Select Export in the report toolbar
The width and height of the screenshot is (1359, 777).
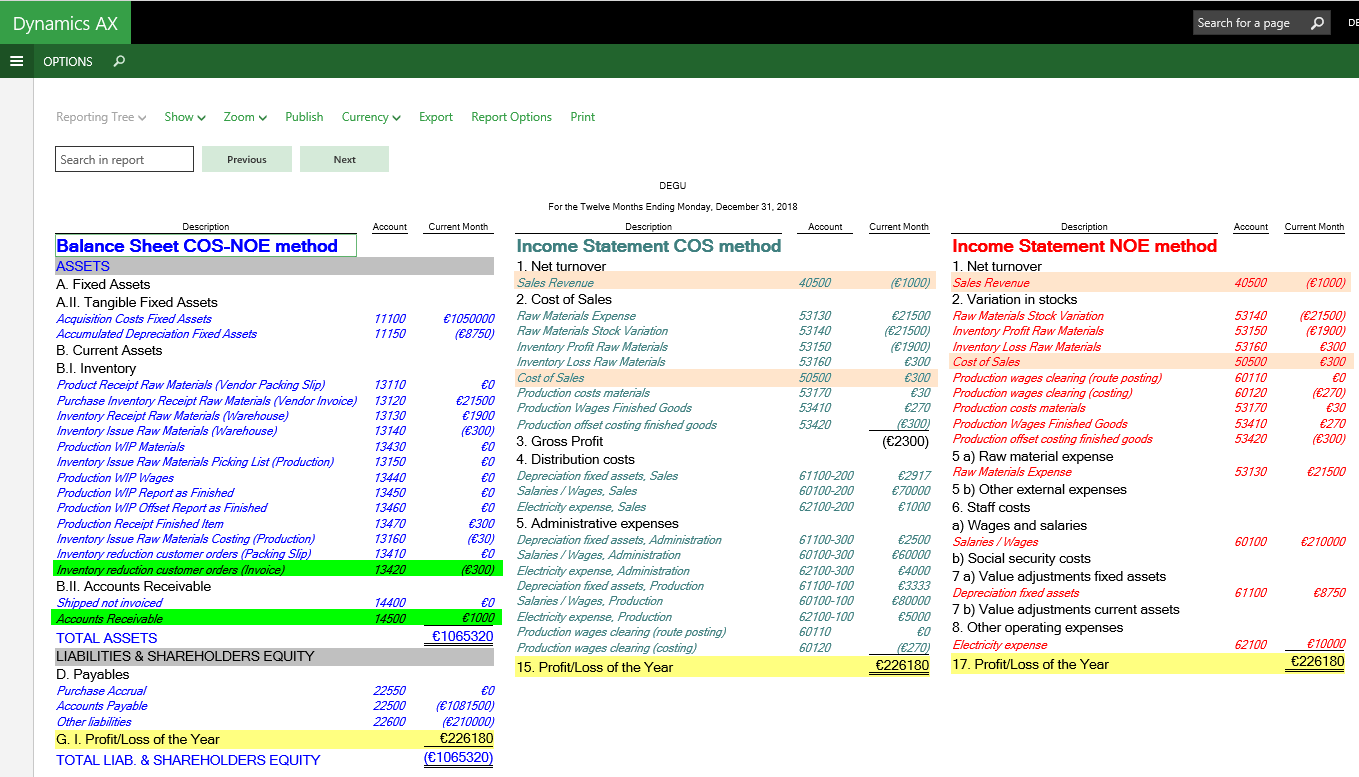[x=436, y=117]
